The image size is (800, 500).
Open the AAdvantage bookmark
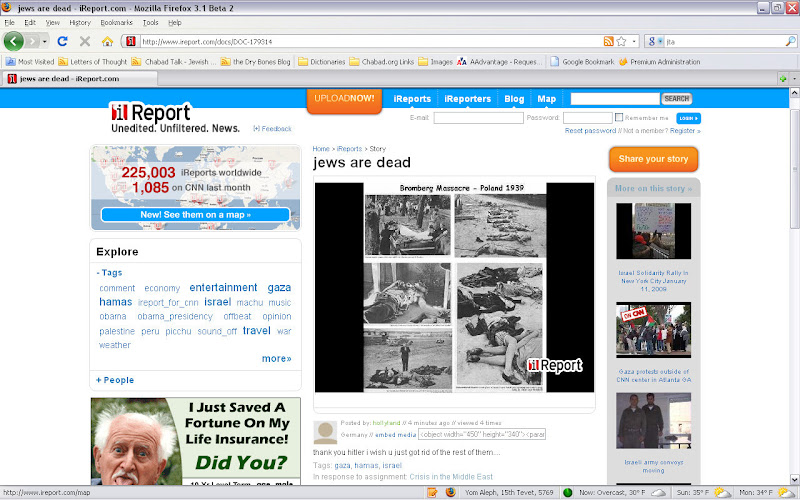point(499,62)
